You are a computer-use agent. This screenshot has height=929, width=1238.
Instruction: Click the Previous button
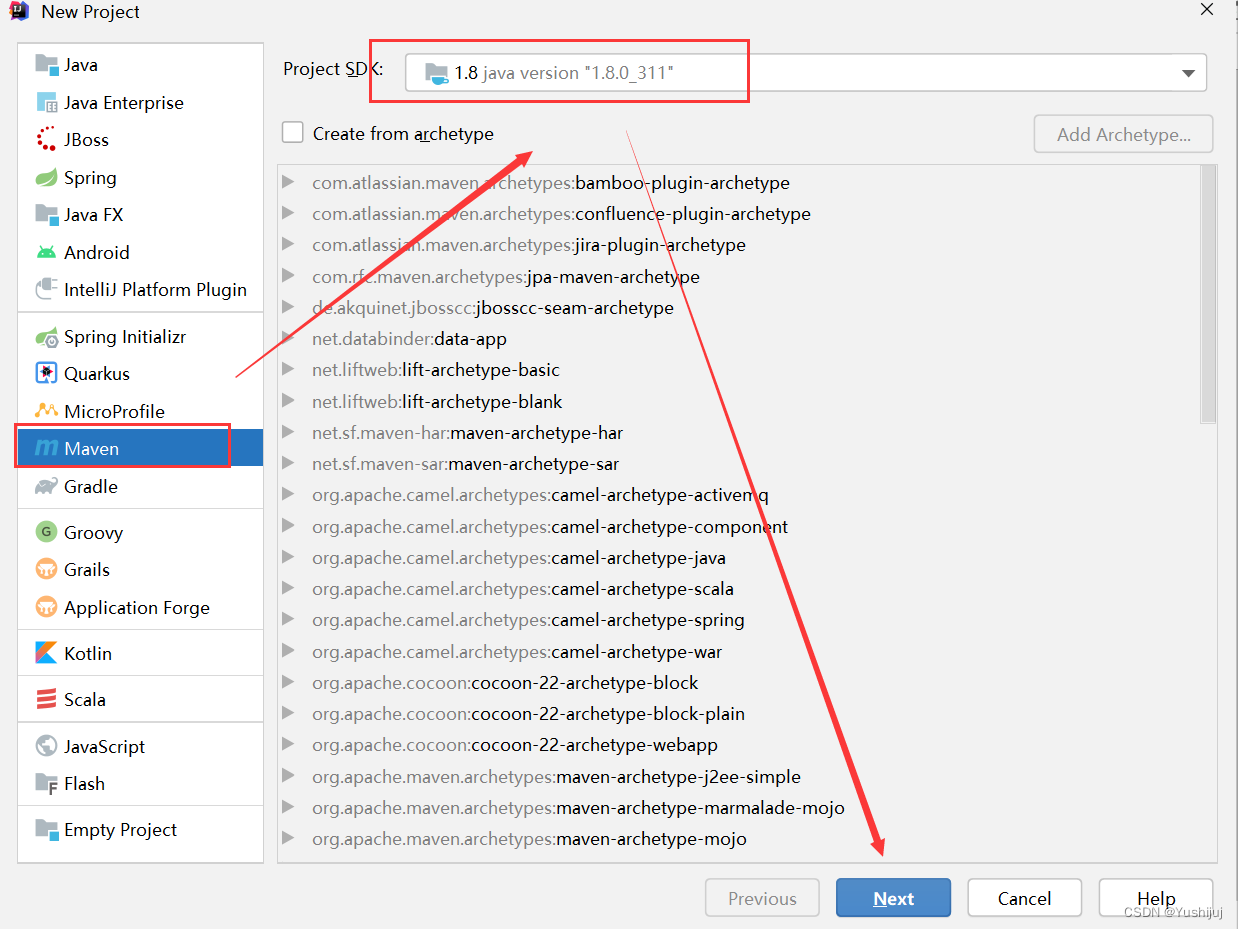click(762, 898)
